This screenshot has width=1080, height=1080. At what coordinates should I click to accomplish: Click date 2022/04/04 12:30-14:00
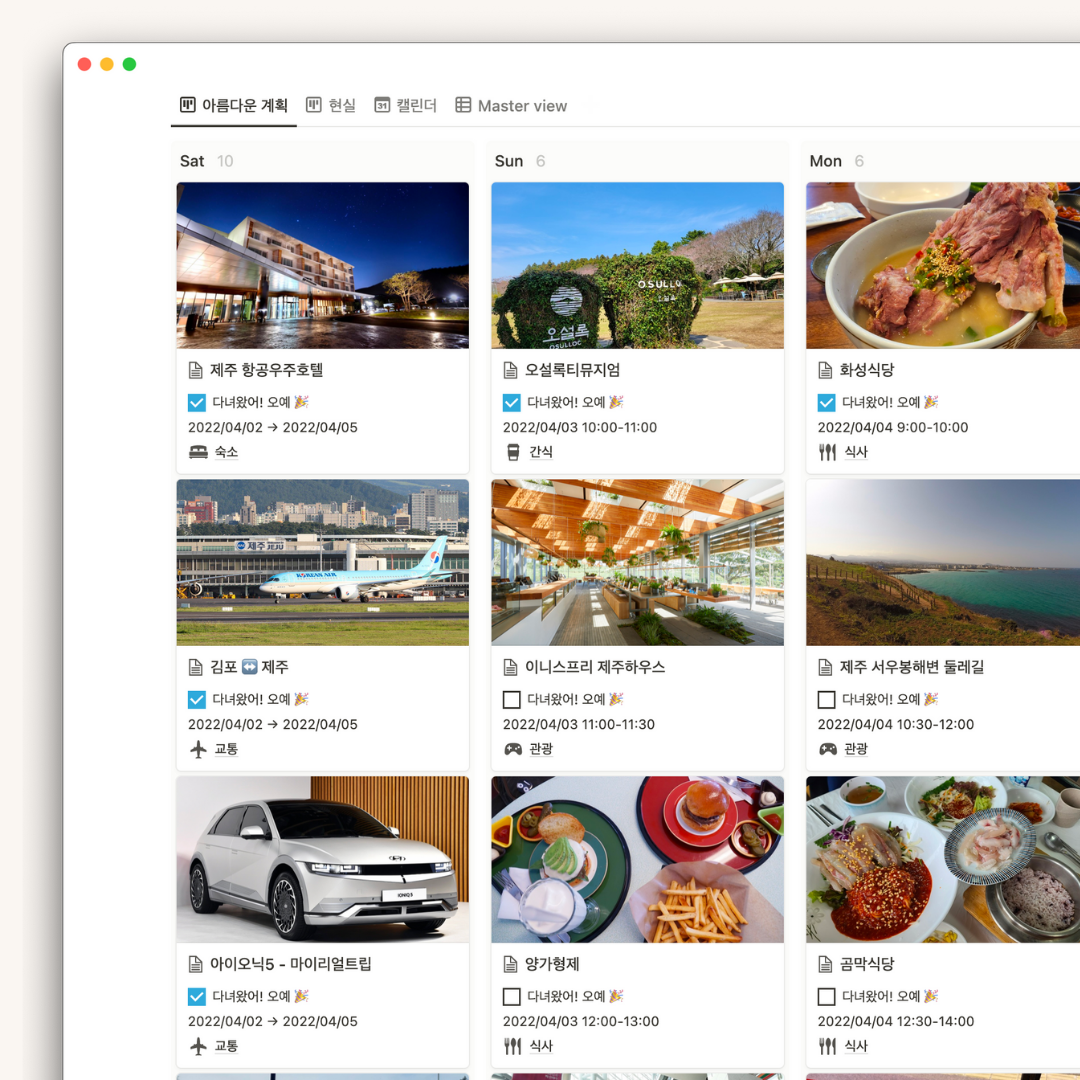(895, 1021)
